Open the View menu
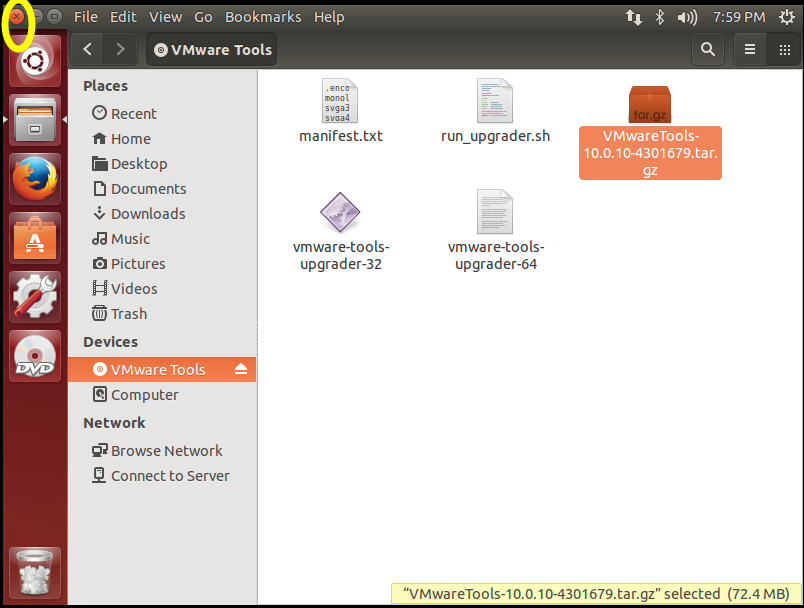Viewport: 804px width, 608px height. point(165,17)
